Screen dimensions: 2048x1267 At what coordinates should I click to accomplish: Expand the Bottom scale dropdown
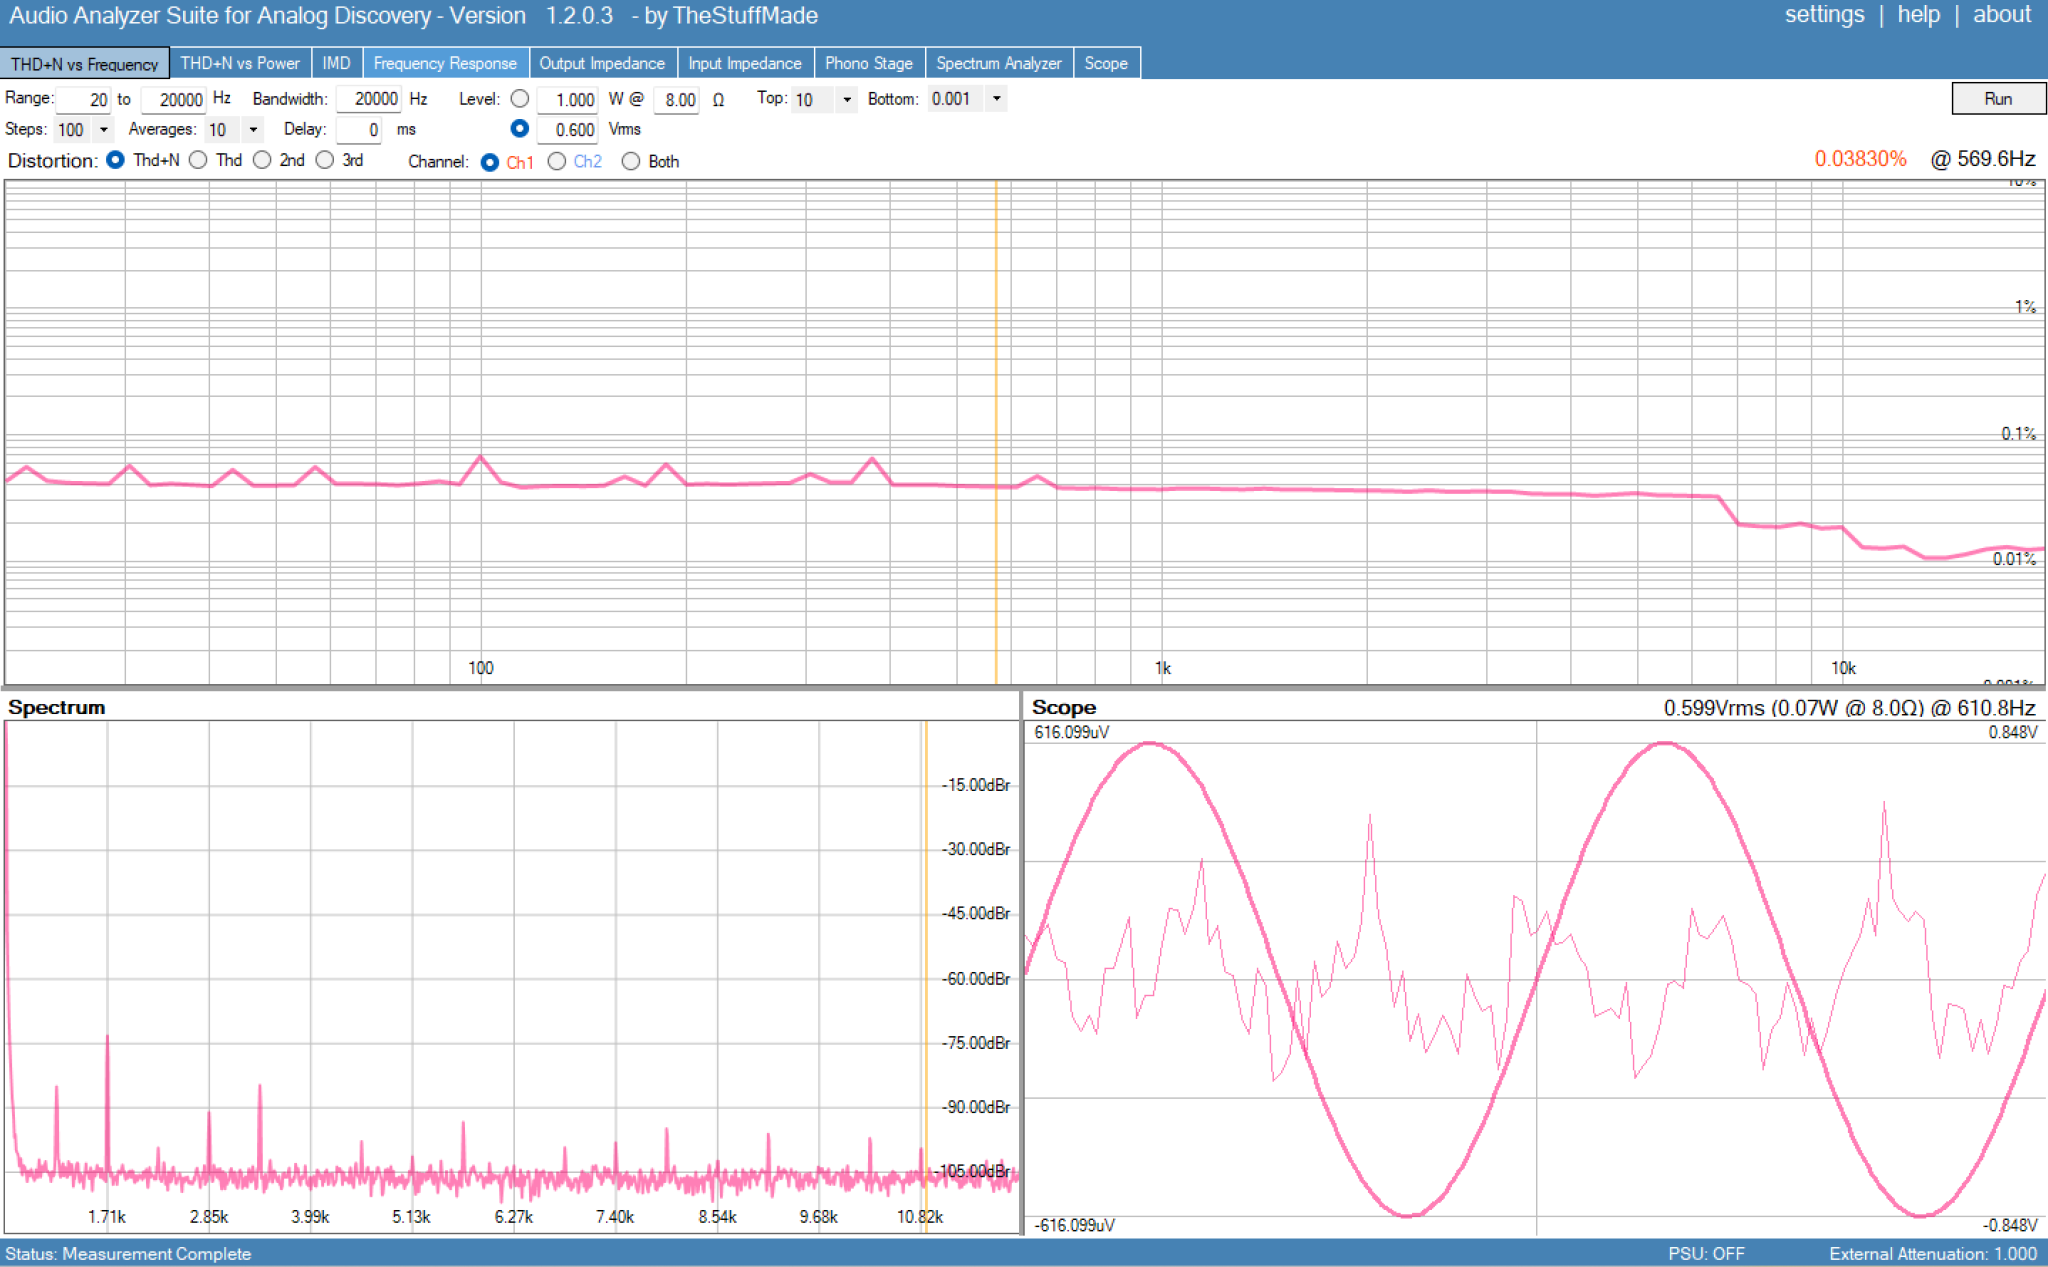pyautogui.click(x=996, y=99)
